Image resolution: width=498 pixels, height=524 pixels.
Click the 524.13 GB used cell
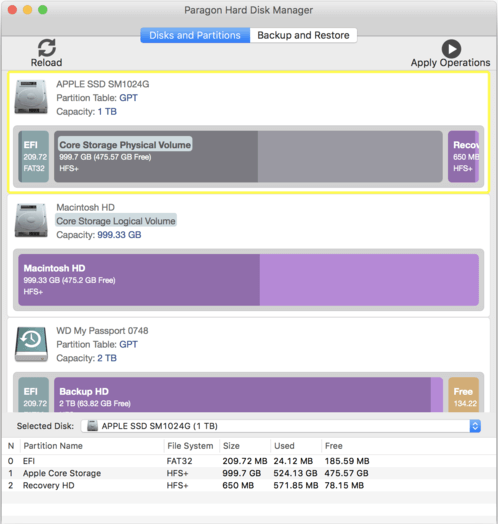tap(295, 473)
